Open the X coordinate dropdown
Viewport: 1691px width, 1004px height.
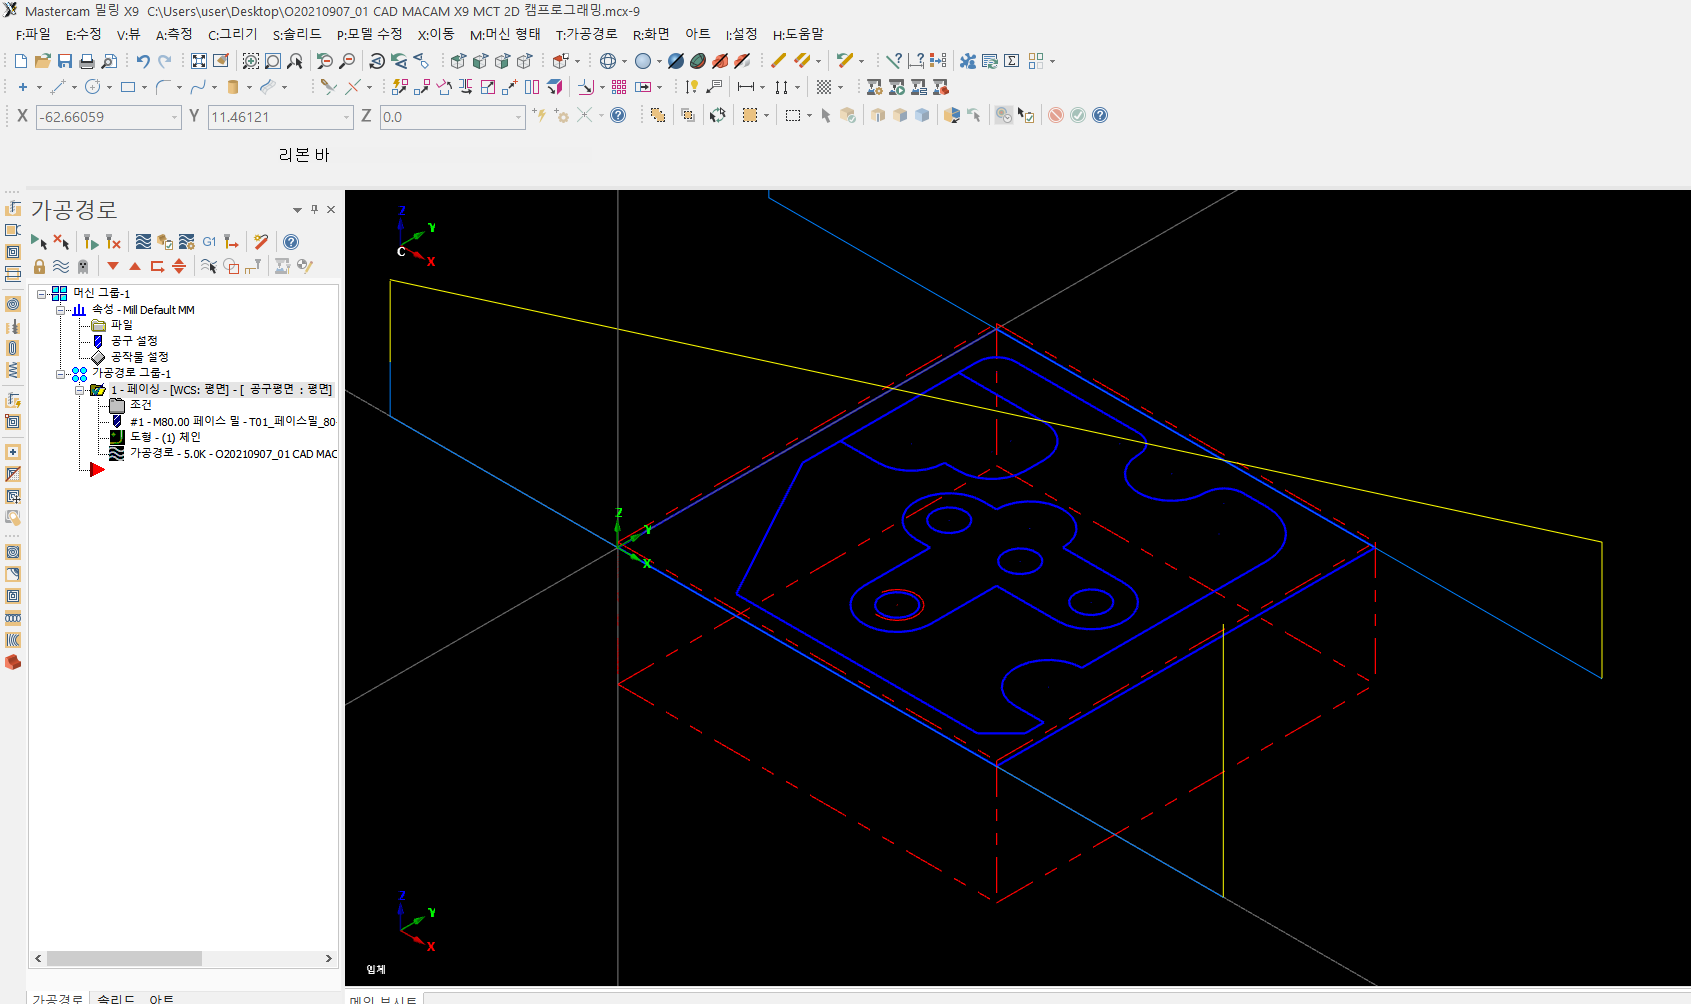click(174, 117)
